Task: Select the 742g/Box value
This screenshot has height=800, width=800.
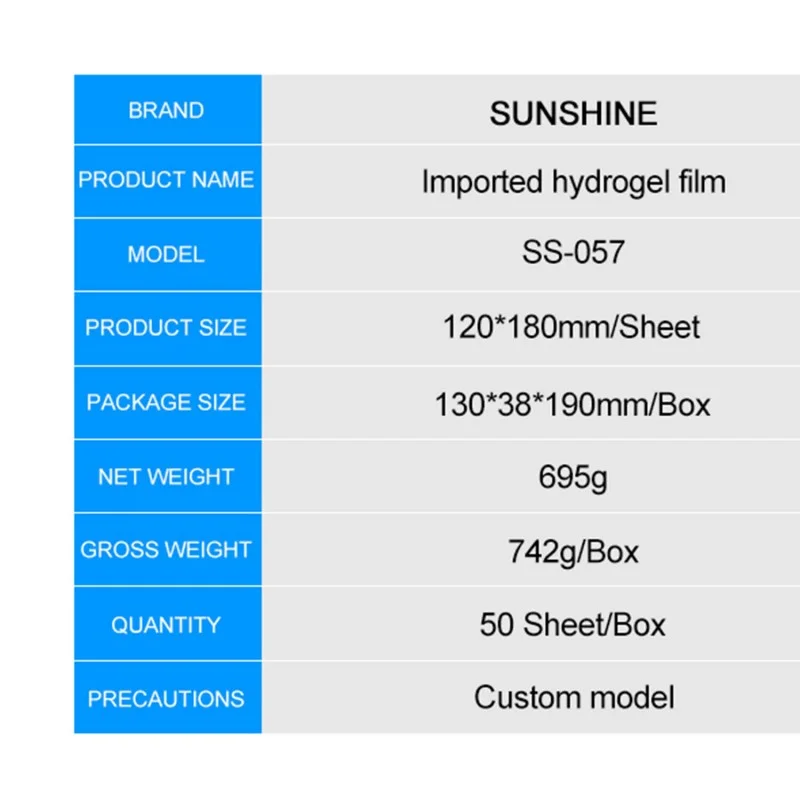Action: tap(573, 553)
